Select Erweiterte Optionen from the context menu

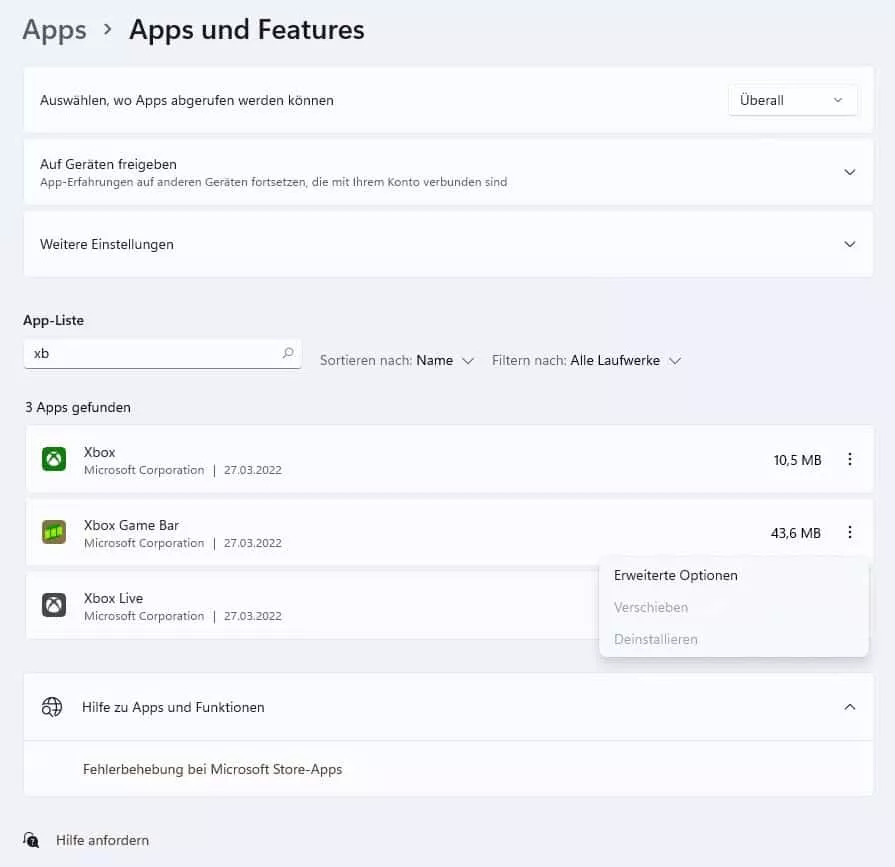point(676,575)
